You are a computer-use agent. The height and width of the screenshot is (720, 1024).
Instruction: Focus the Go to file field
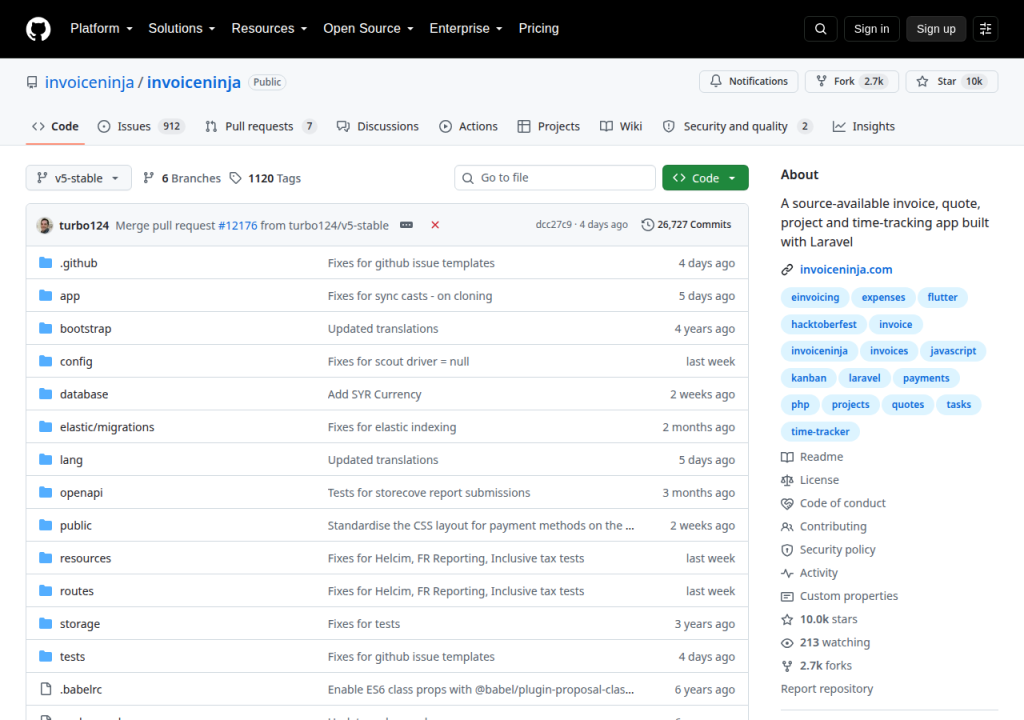pos(555,178)
